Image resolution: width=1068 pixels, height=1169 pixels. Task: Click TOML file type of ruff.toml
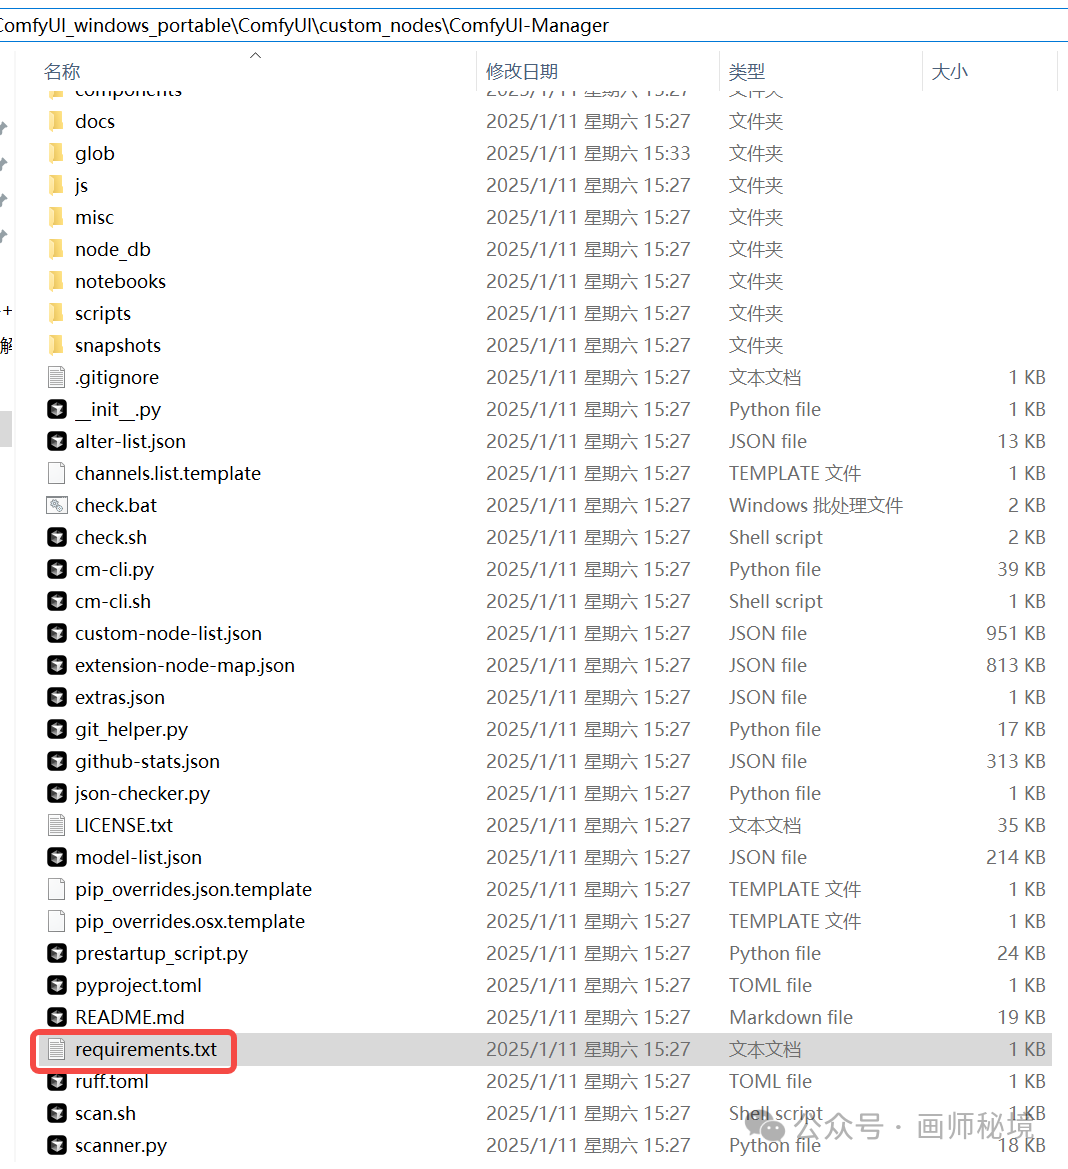tap(770, 1082)
